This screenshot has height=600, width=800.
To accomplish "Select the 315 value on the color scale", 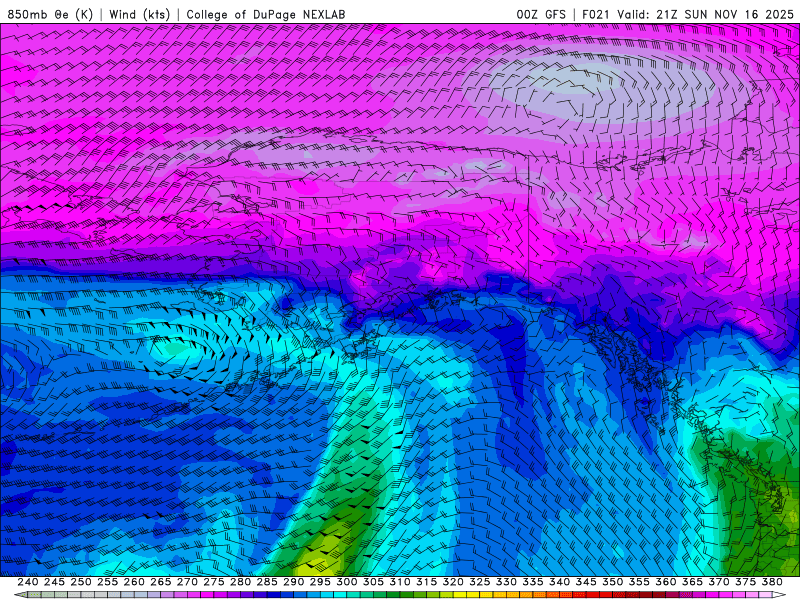I will coord(427,582).
